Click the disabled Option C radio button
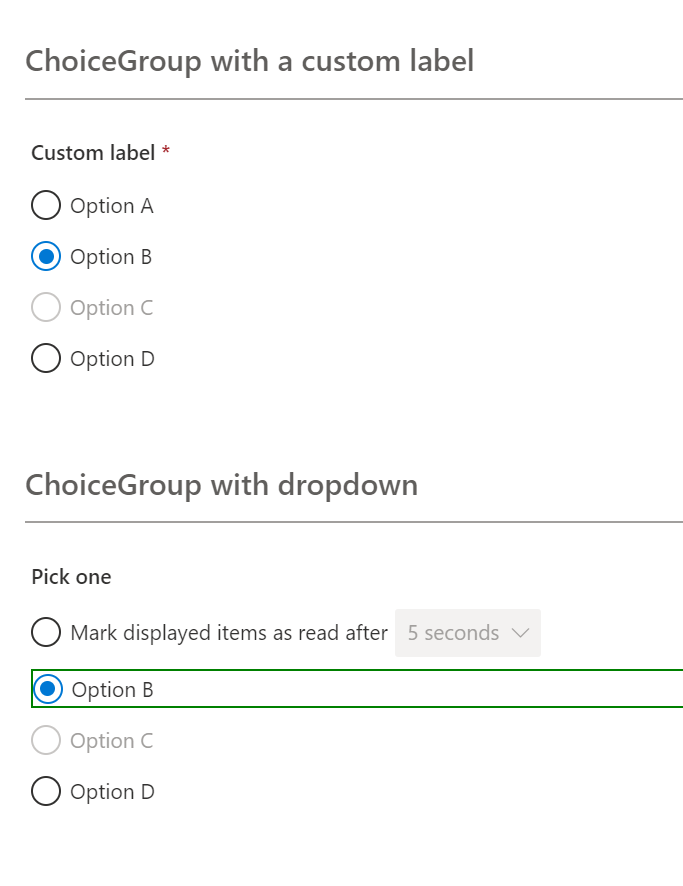The width and height of the screenshot is (683, 886). (x=45, y=307)
